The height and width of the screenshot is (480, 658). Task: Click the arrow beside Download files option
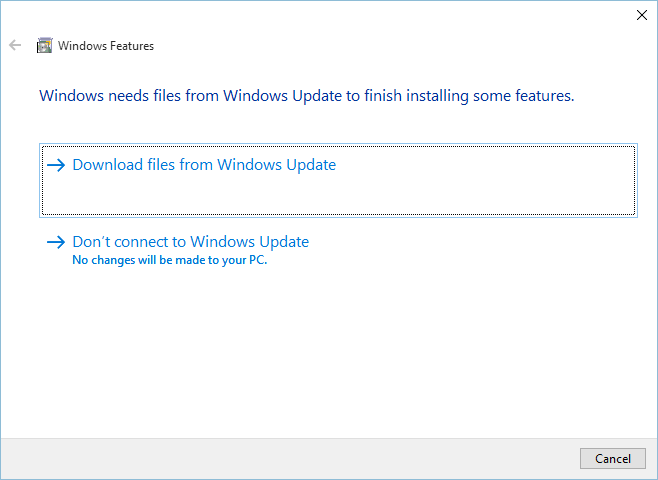[x=56, y=165]
